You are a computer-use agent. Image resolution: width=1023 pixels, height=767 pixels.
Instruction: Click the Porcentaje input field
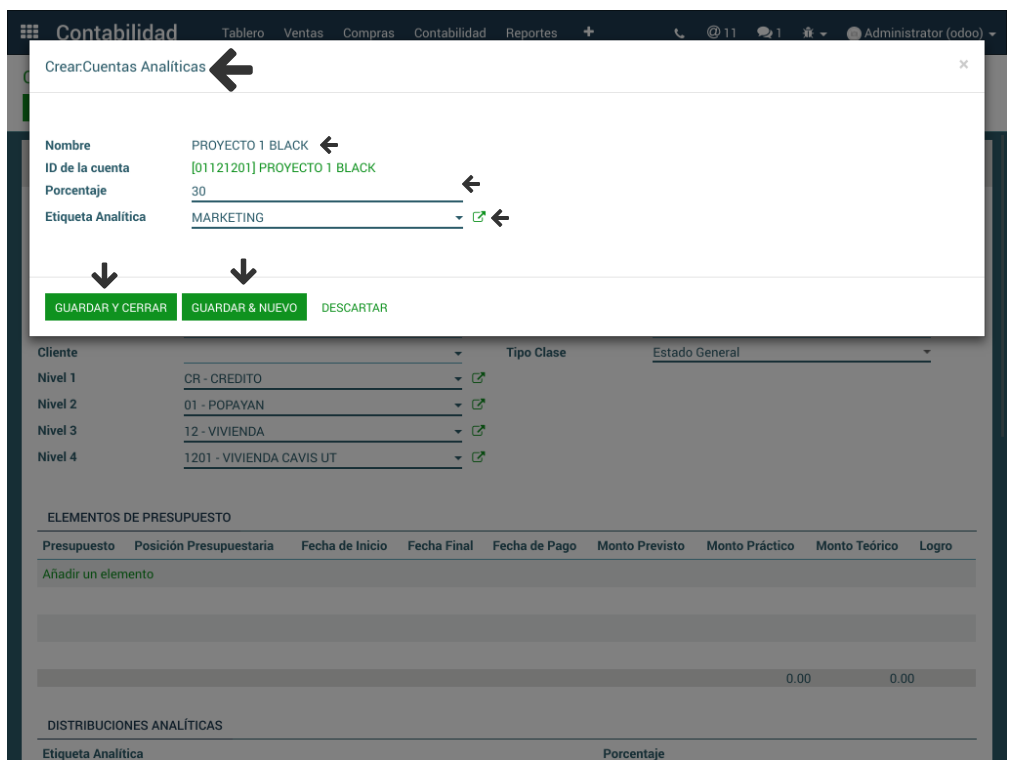325,191
